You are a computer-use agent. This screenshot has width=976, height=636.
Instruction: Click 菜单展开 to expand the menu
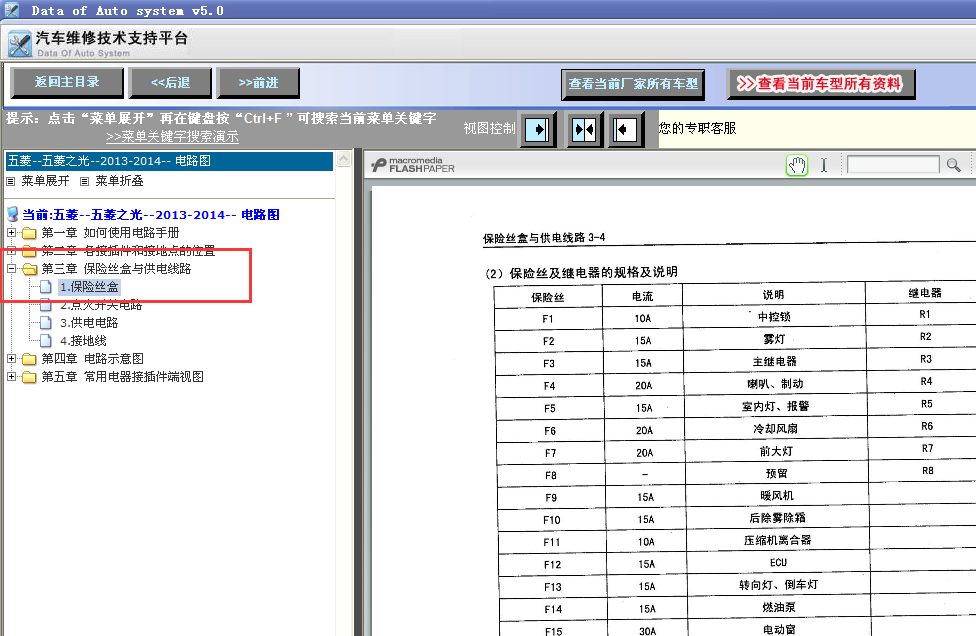(45, 181)
